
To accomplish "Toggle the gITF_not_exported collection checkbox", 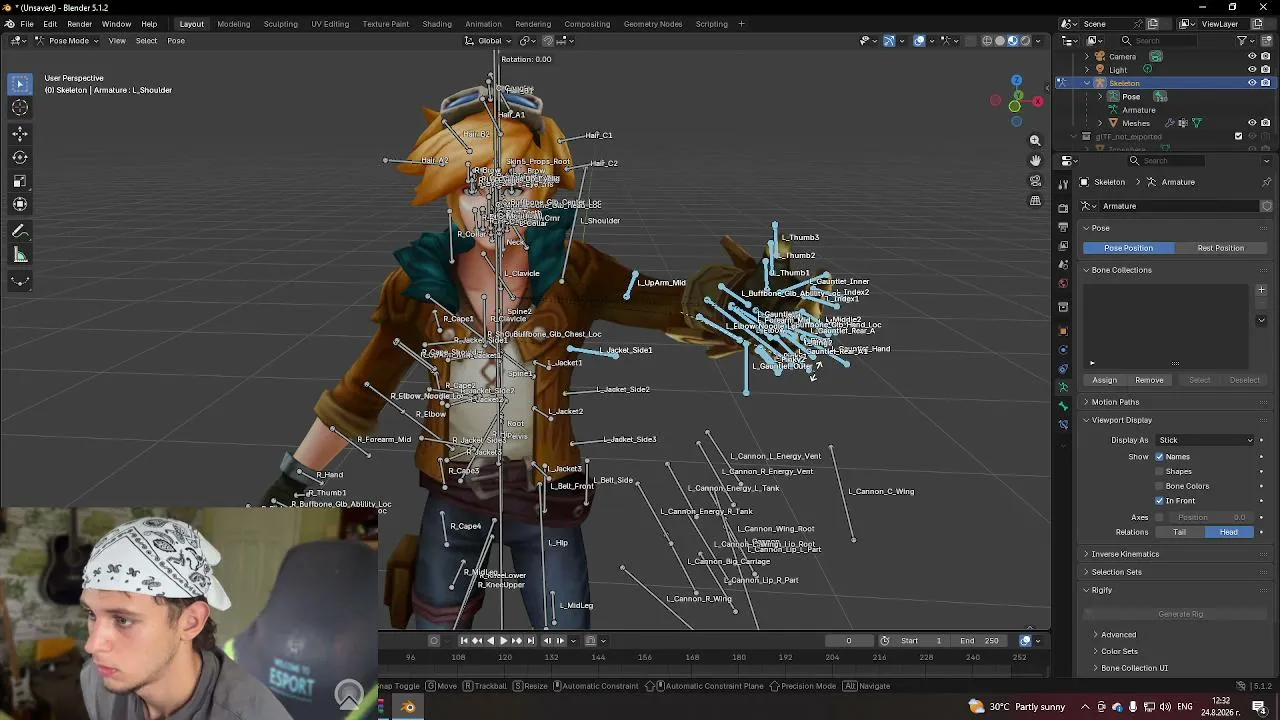I will click(1239, 136).
